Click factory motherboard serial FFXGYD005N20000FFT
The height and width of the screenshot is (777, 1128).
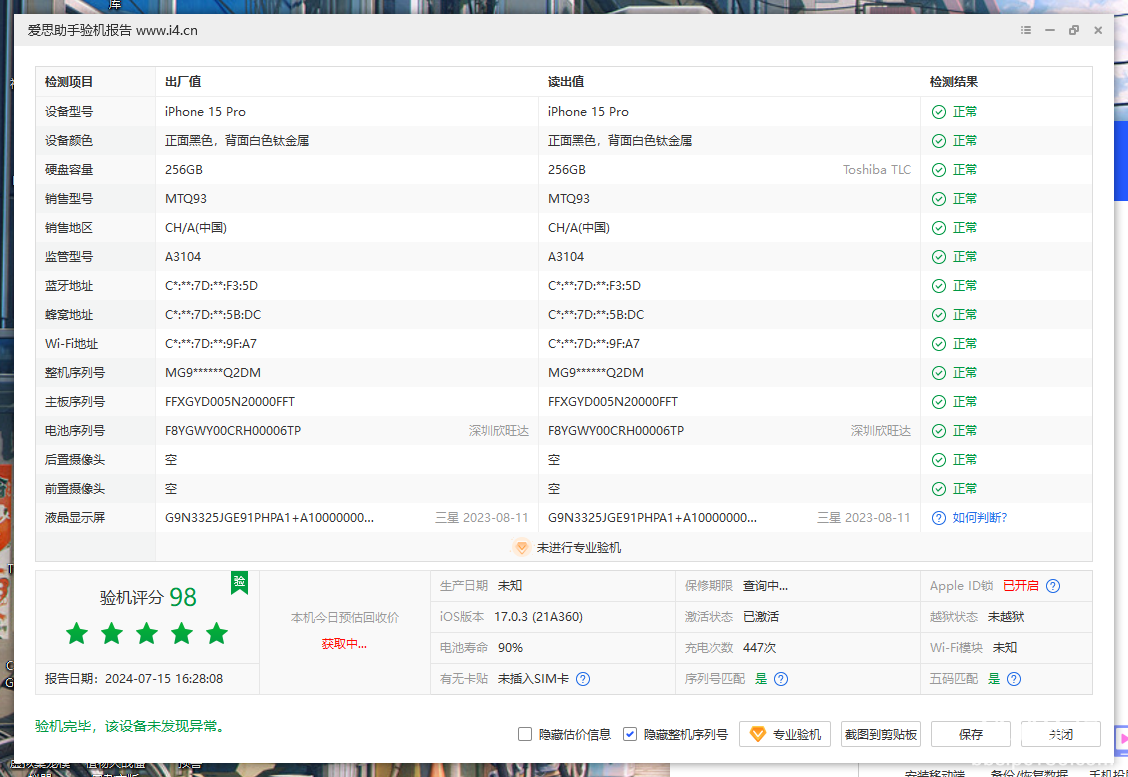coord(230,401)
